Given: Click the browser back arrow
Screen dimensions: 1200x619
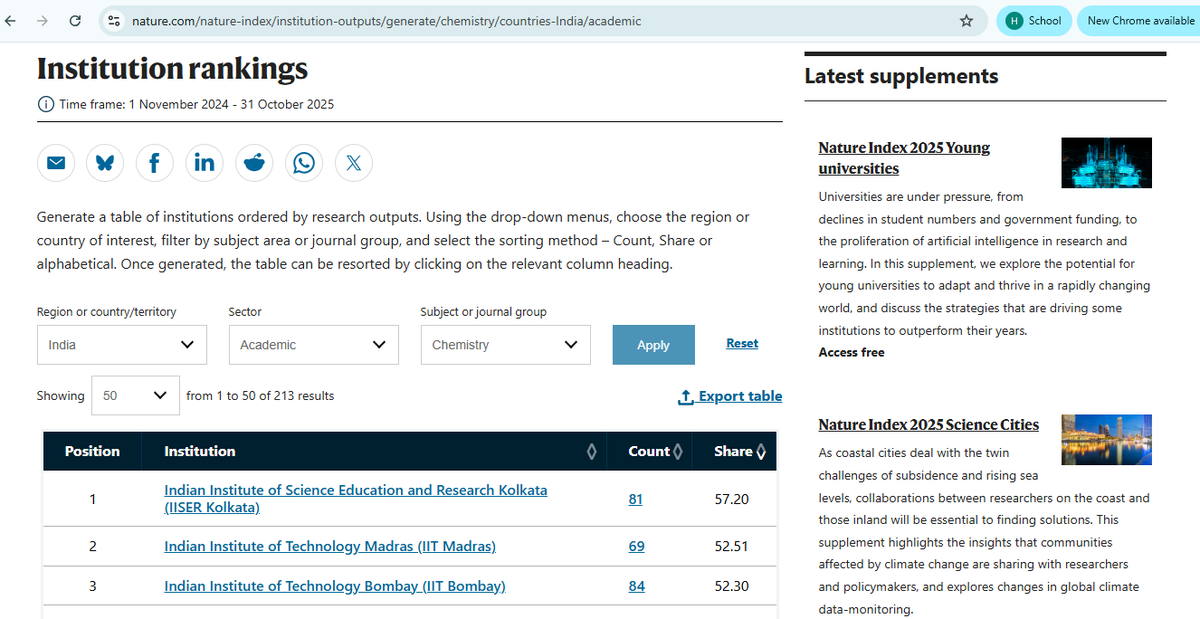Looking at the screenshot, I should [x=12, y=20].
